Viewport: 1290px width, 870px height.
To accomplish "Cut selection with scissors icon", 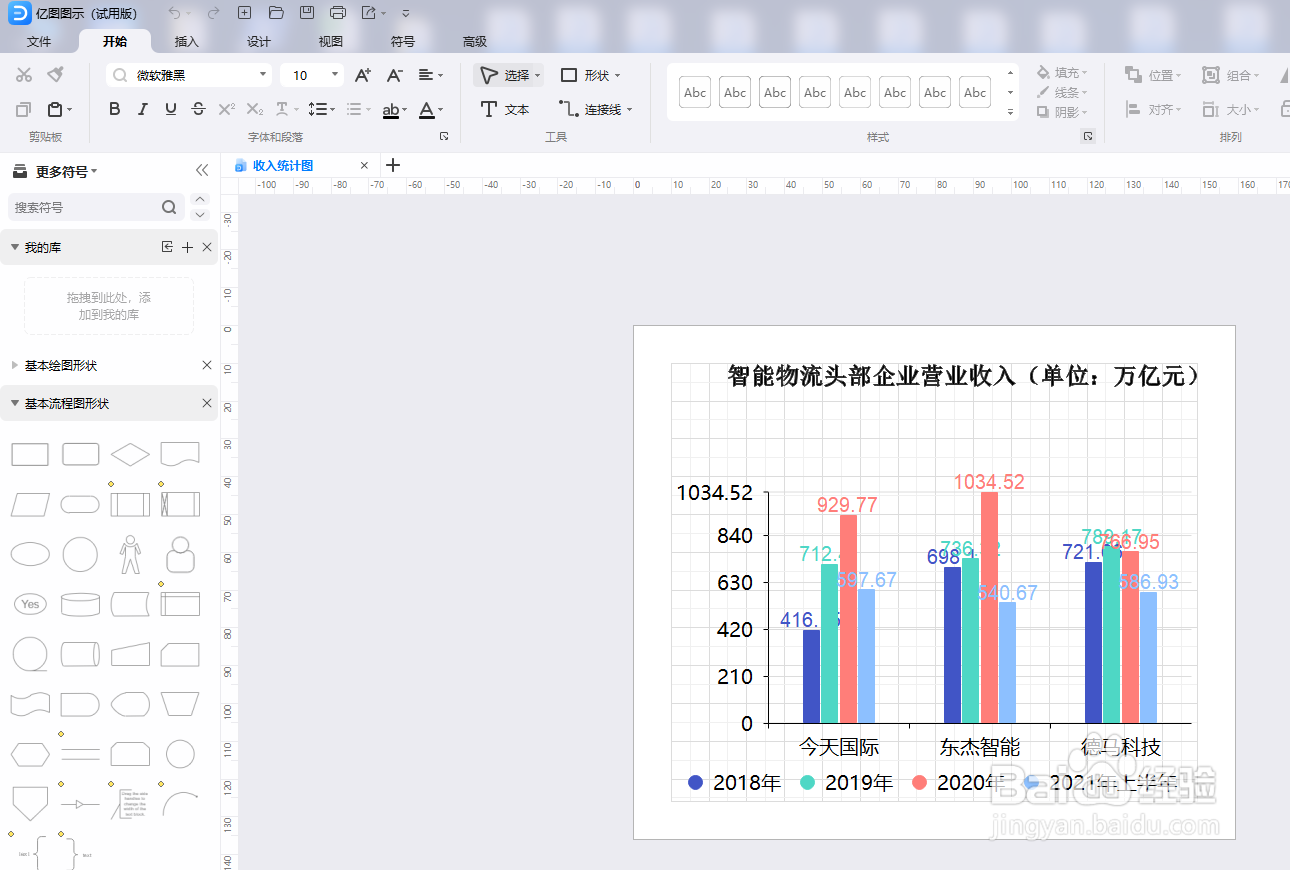I will coord(24,75).
